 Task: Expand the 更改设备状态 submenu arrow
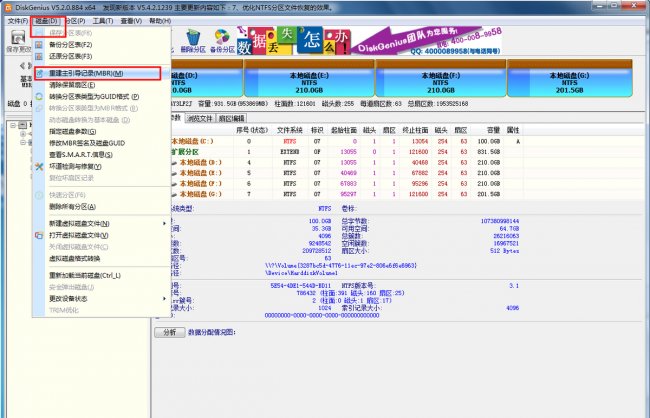coord(165,299)
